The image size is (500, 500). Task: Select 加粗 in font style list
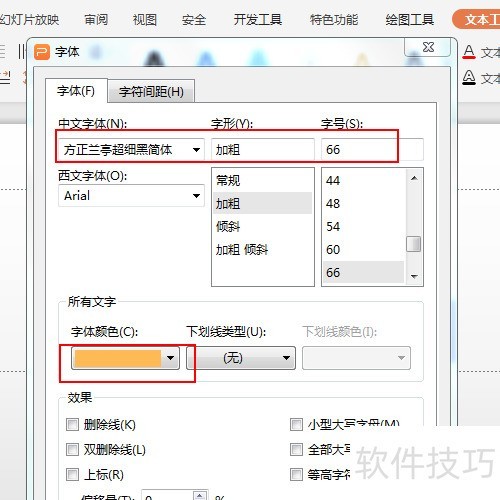point(263,203)
